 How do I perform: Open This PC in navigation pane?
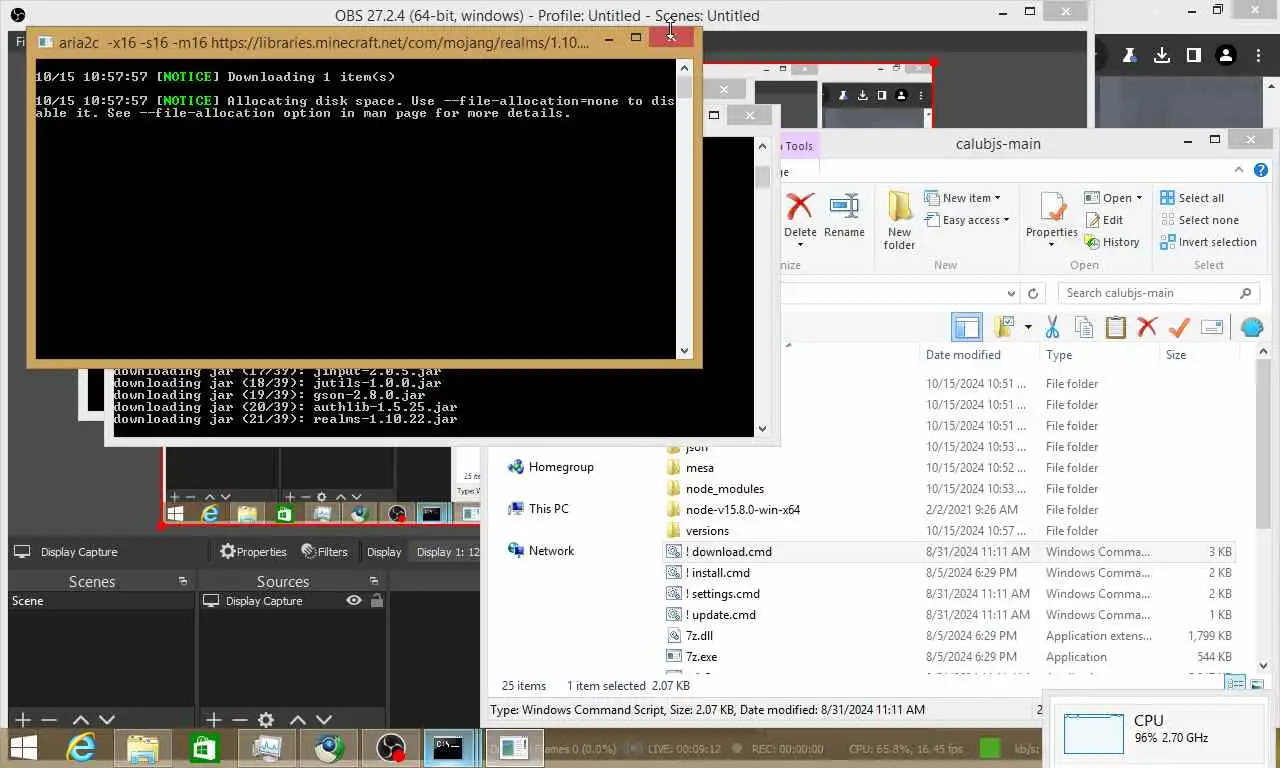click(538, 509)
